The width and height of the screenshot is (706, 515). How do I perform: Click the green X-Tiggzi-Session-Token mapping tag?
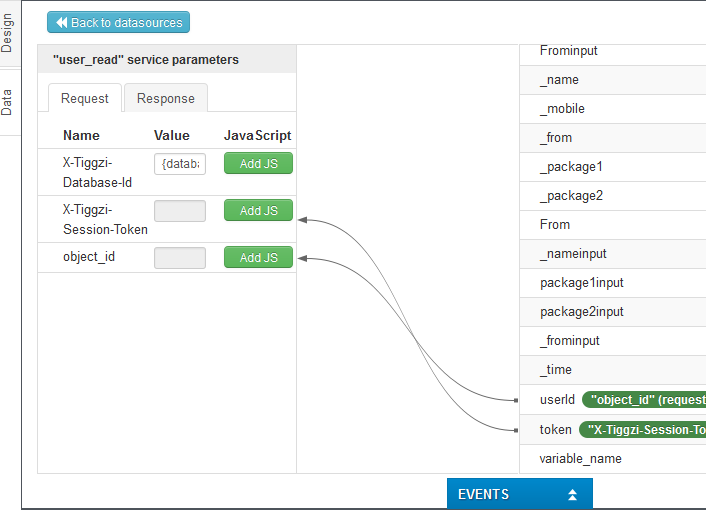point(643,430)
